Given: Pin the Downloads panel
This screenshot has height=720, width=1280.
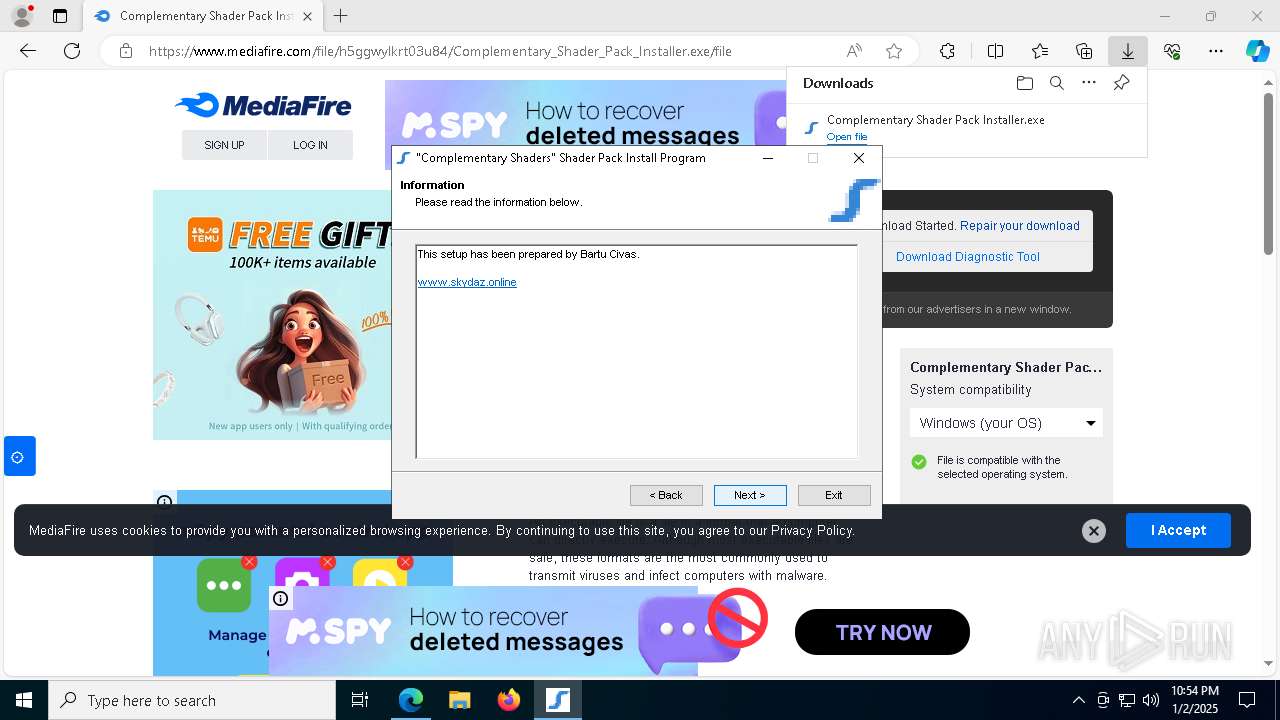Looking at the screenshot, I should pyautogui.click(x=1122, y=83).
